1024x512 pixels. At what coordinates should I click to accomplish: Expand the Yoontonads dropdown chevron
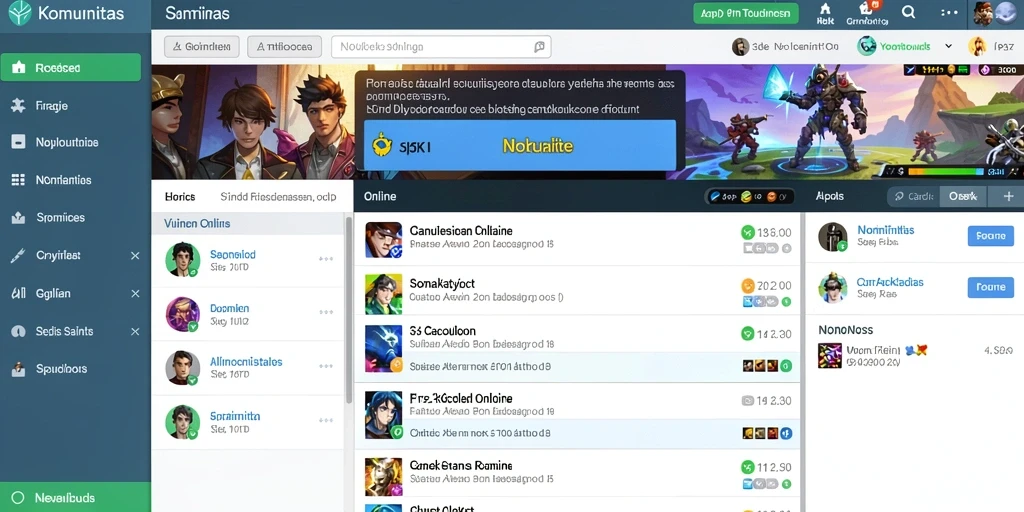point(948,46)
